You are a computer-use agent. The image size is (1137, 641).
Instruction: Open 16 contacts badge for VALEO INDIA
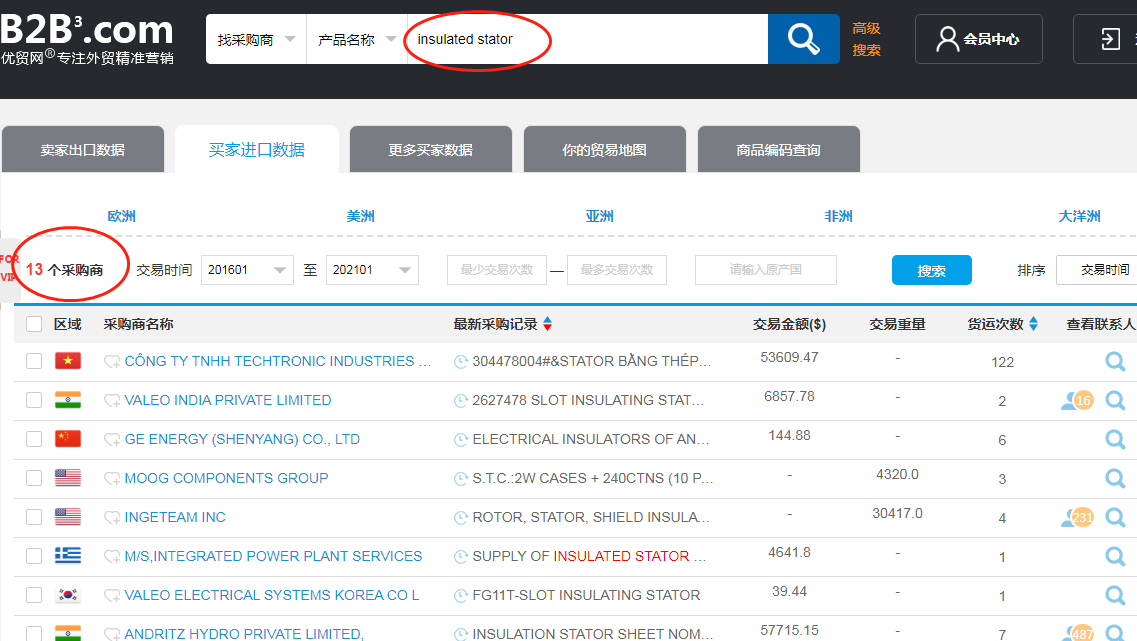pos(1077,400)
